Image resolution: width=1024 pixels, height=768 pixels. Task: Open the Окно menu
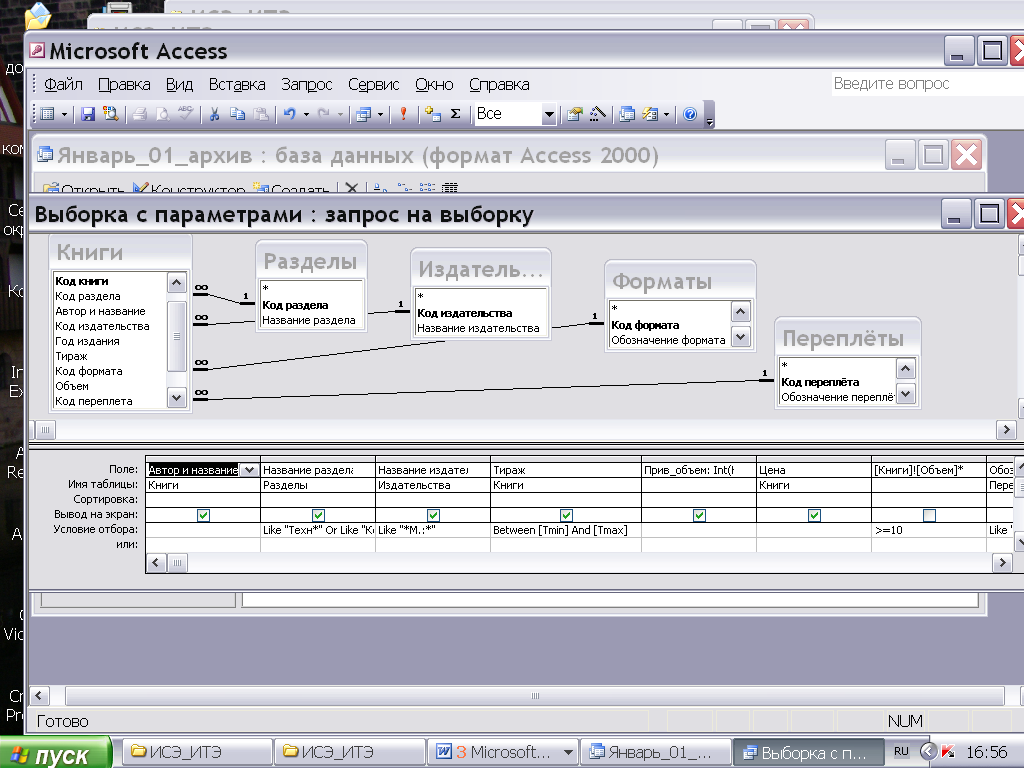click(x=434, y=84)
